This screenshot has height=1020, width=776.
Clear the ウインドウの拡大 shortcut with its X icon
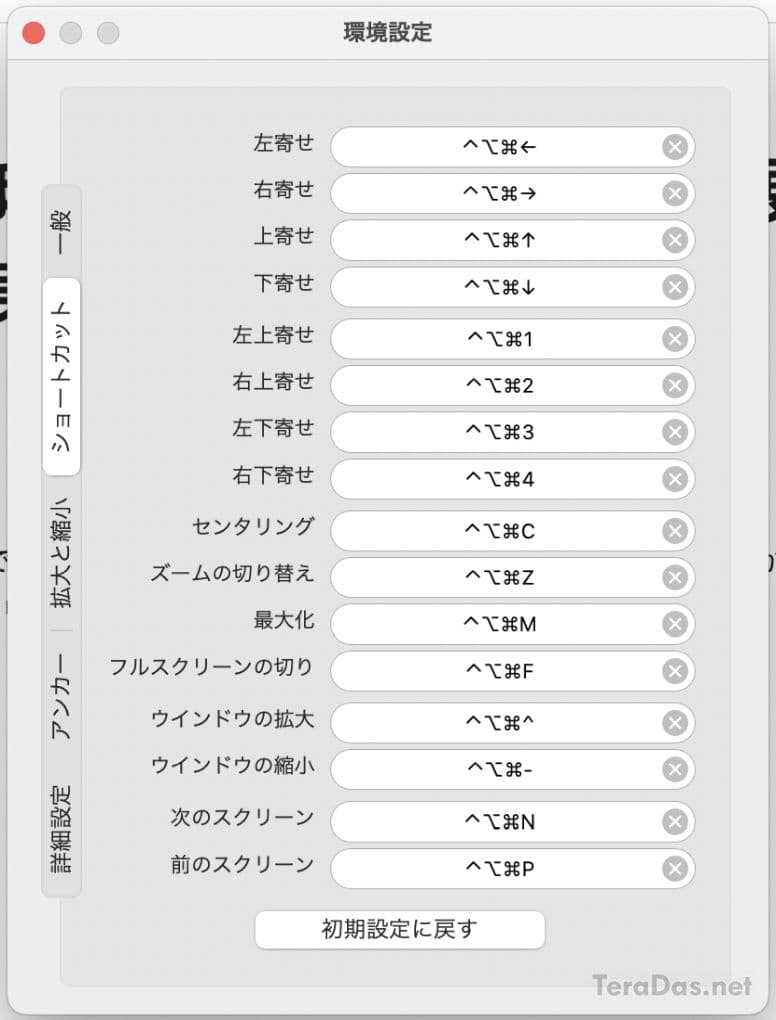[675, 723]
